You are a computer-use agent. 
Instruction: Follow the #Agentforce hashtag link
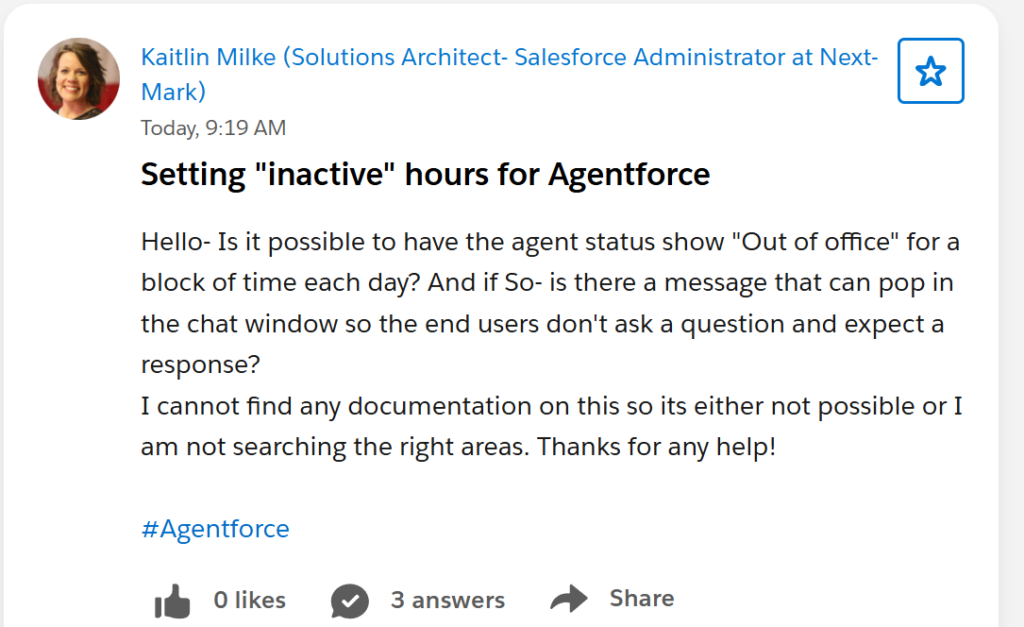[215, 528]
